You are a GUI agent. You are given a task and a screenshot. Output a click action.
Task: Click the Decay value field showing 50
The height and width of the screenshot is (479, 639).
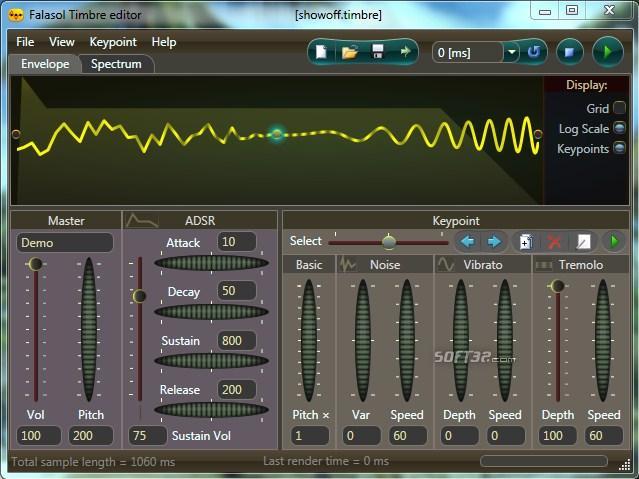(237, 291)
